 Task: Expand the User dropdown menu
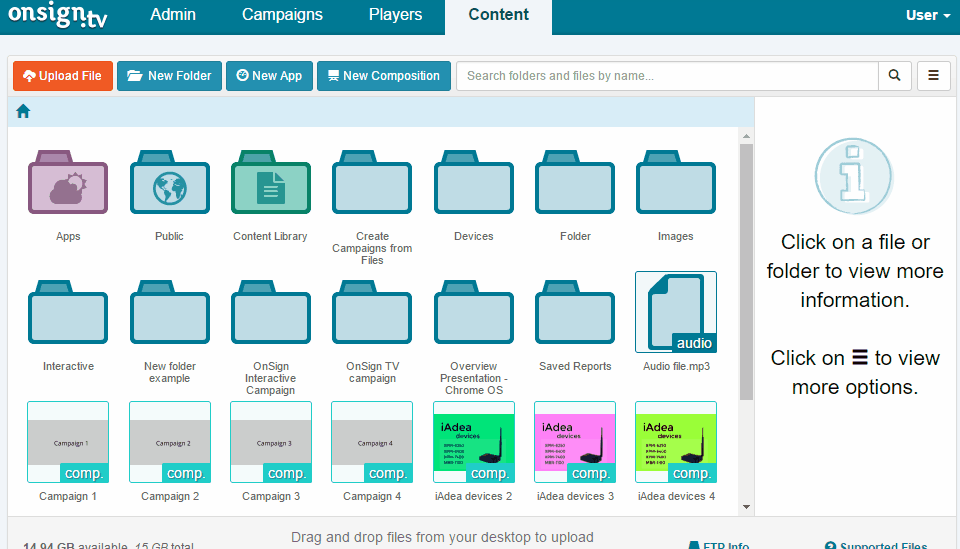928,15
